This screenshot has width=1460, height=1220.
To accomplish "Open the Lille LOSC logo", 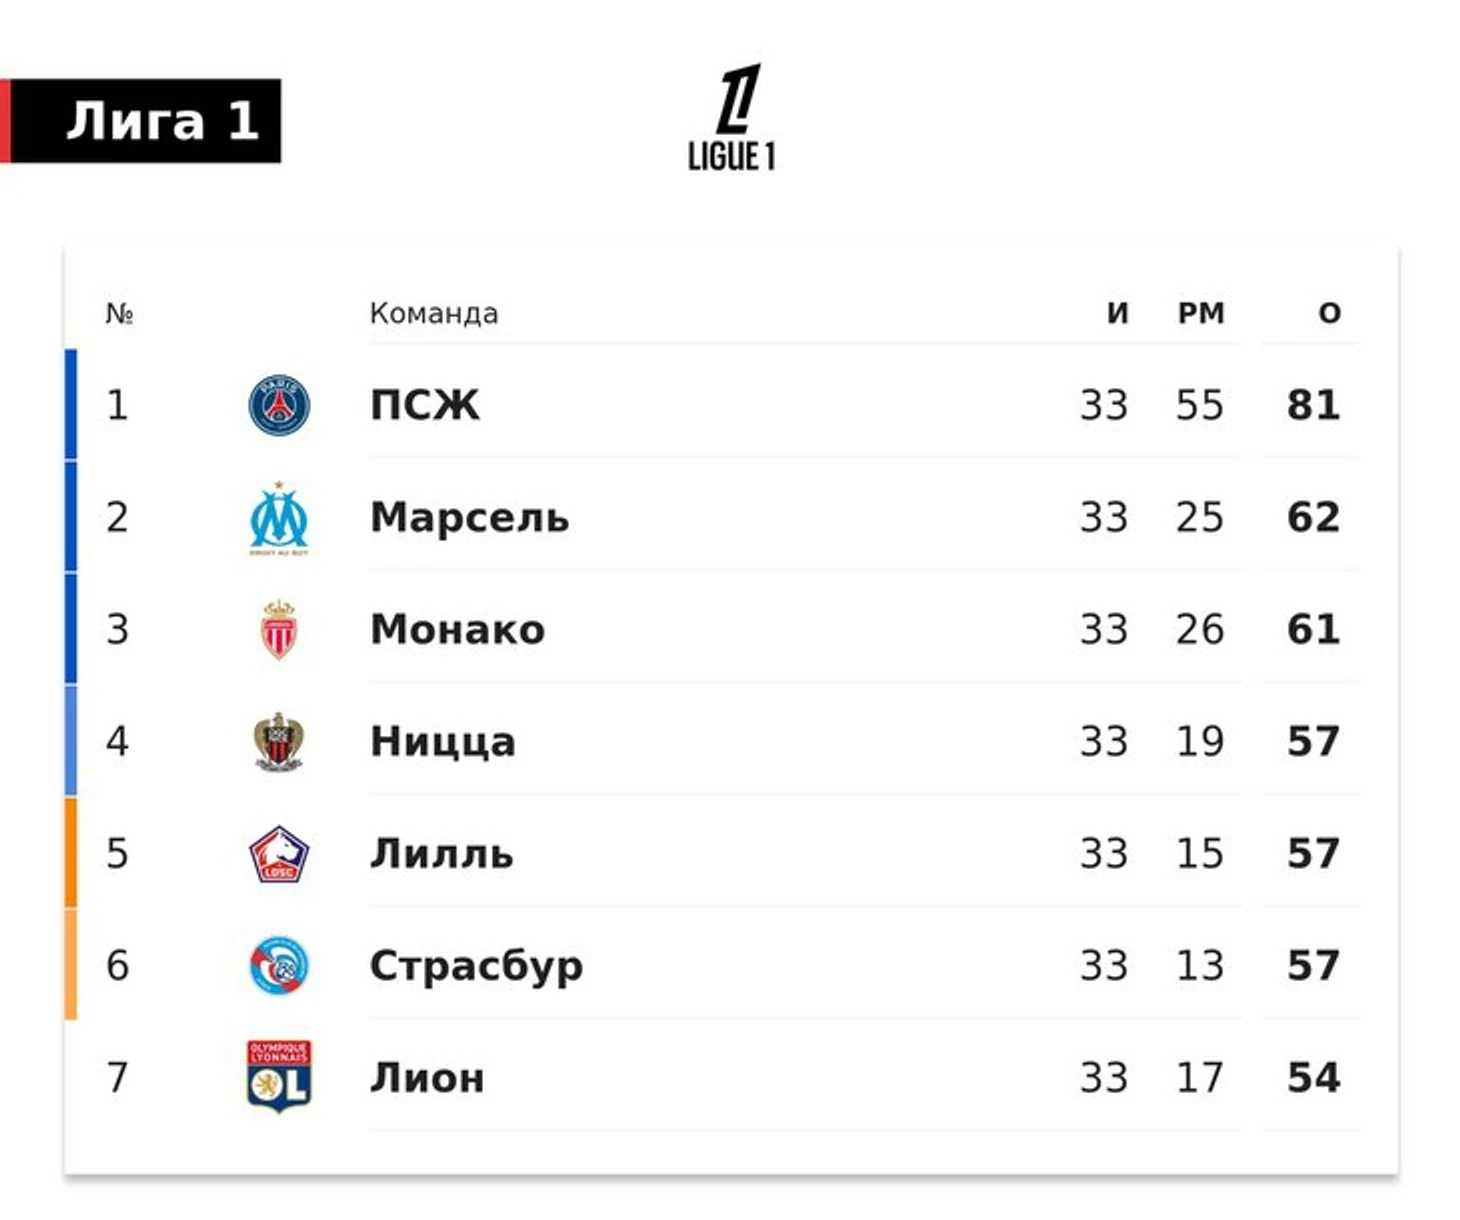I will tap(279, 854).
